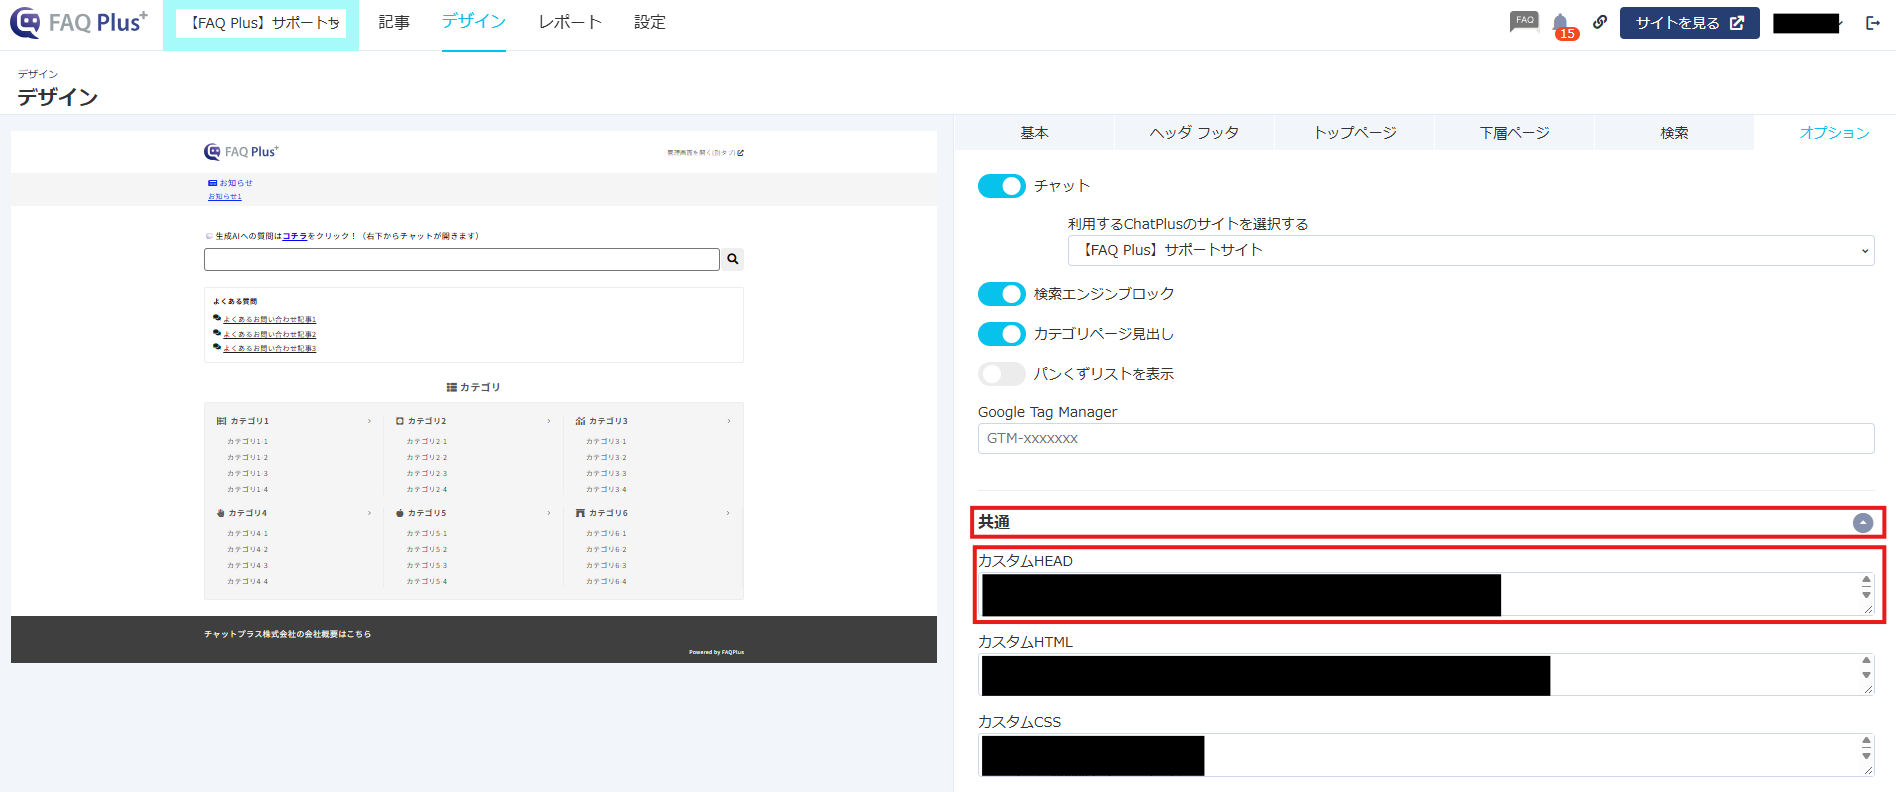Click the カテゴリ5 icon in preview
The width and height of the screenshot is (1896, 792).
coord(400,513)
